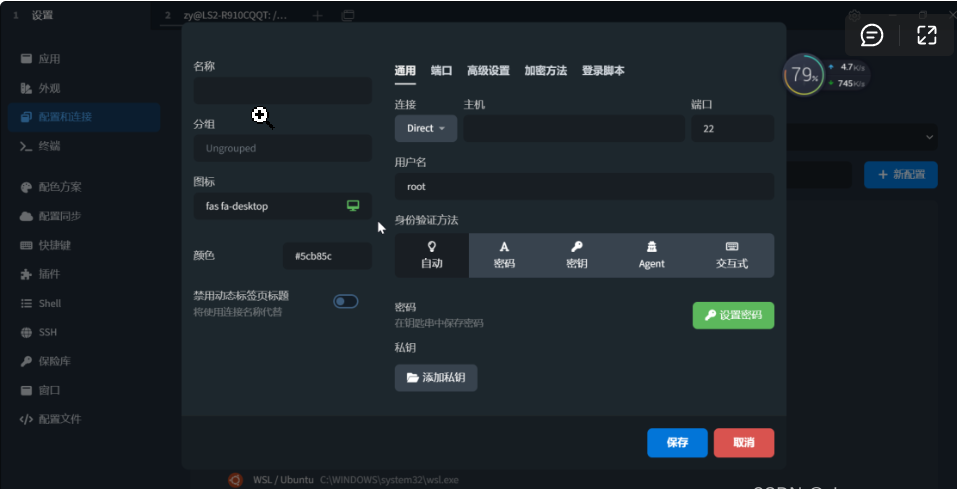
Task: Click the 设置密码 button
Action: 734,316
